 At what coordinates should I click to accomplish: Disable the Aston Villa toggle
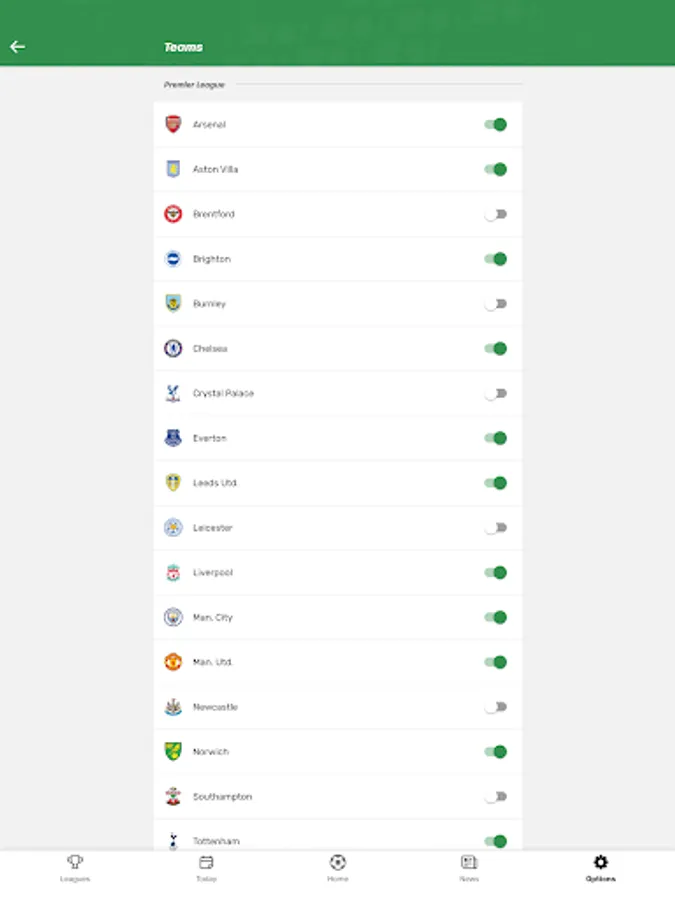[x=496, y=169]
